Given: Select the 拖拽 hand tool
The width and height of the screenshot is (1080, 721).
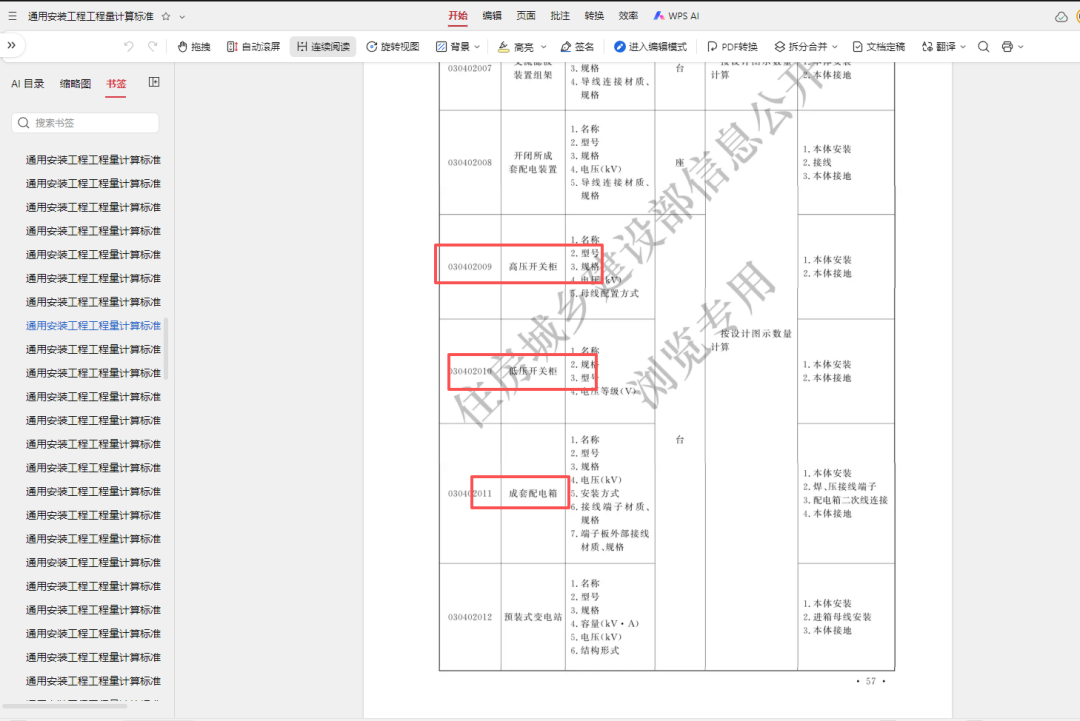Looking at the screenshot, I should [194, 47].
